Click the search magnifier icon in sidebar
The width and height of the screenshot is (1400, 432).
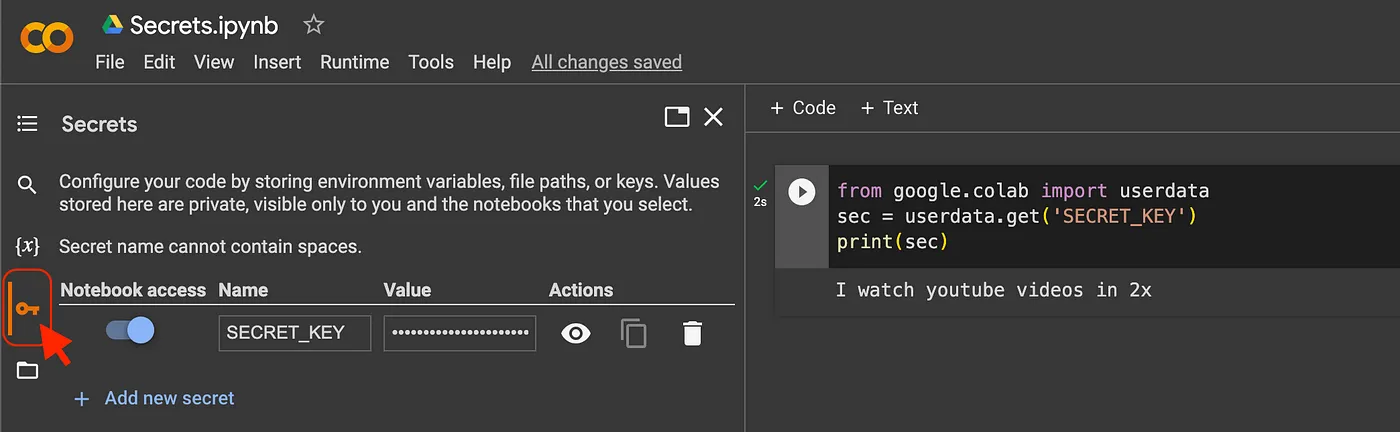pyautogui.click(x=27, y=185)
